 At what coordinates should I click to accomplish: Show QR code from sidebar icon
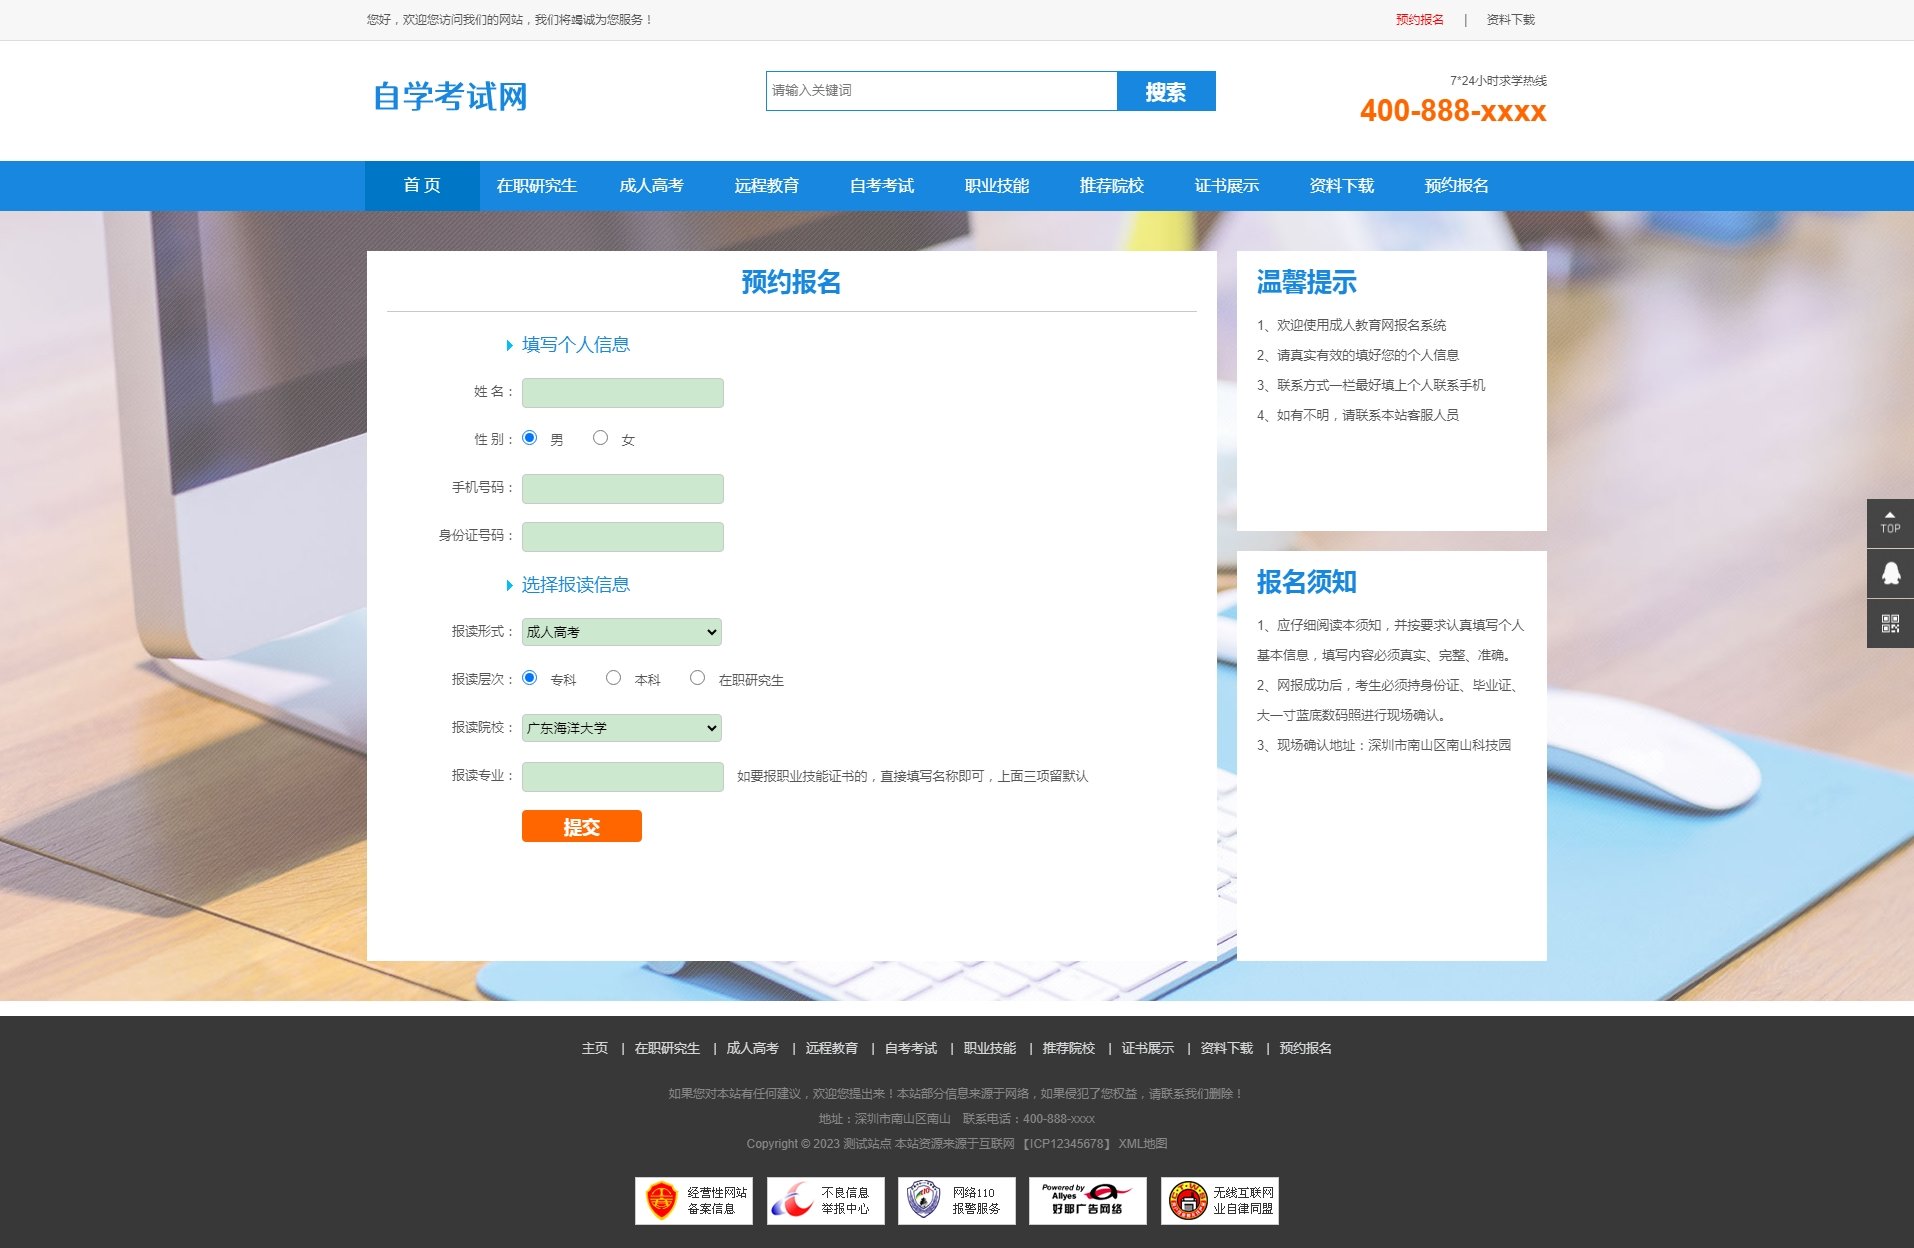click(x=1888, y=622)
